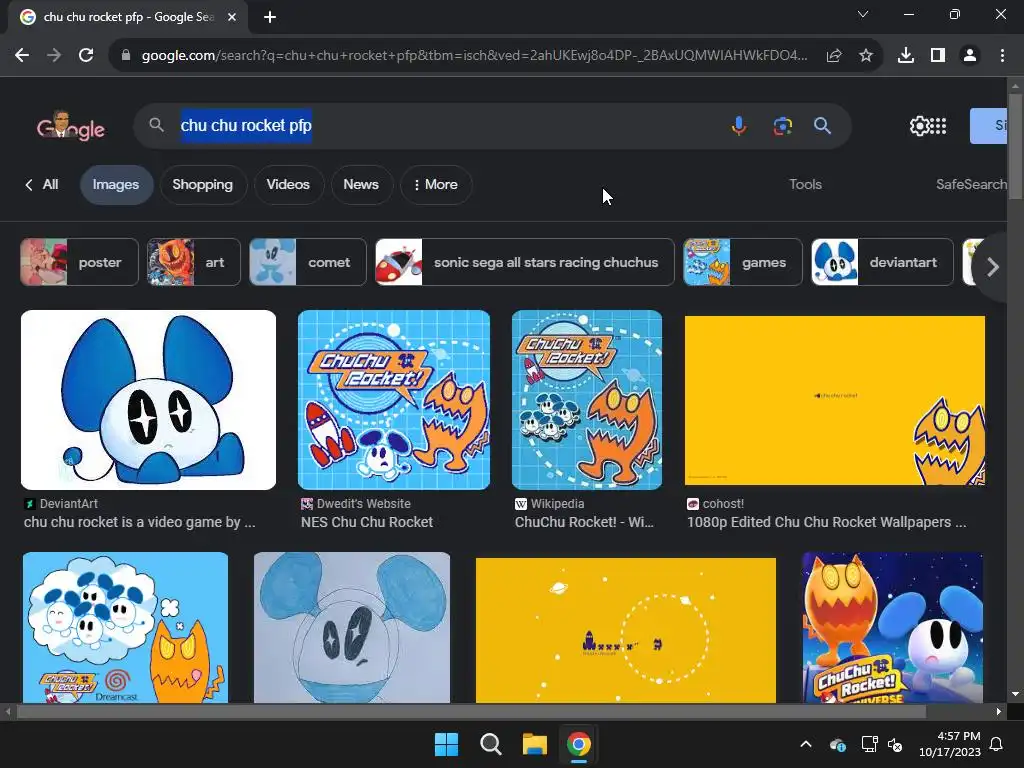
Task: Open Google quick settings gear
Action: point(918,125)
